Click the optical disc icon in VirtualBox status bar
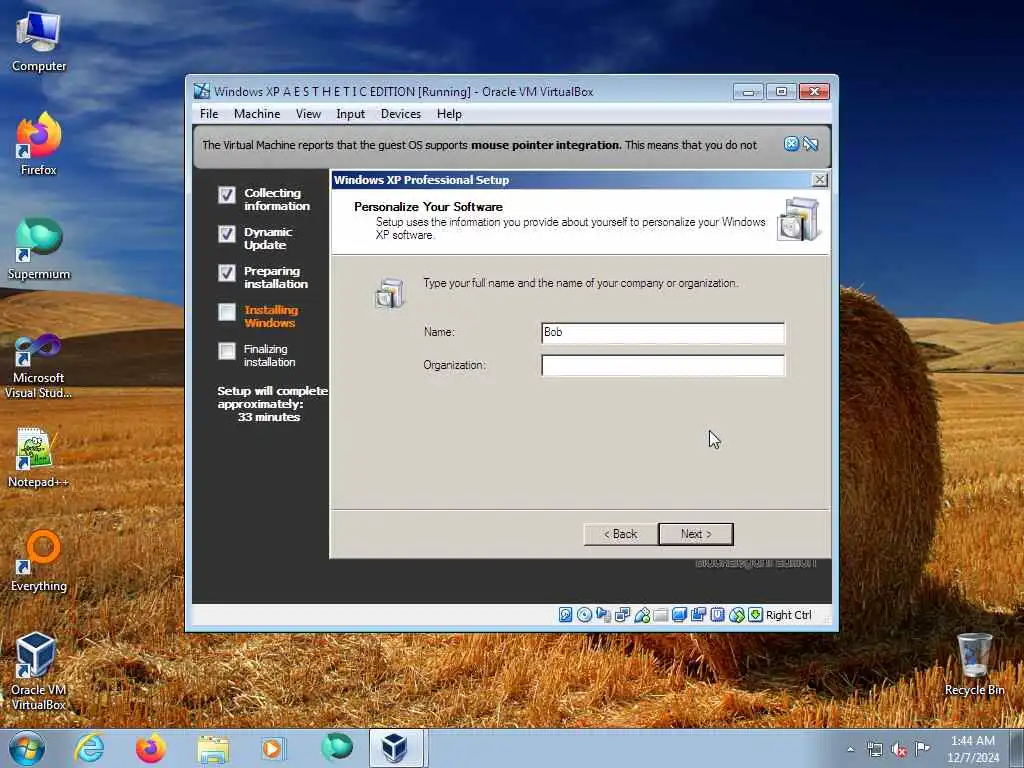 point(584,615)
